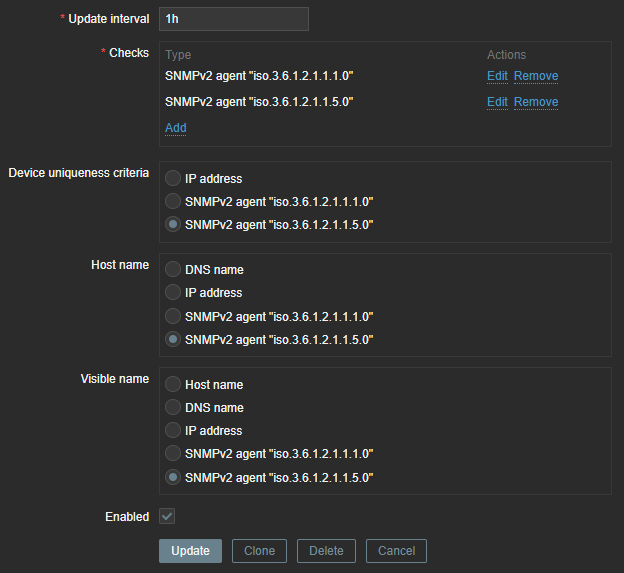Click the Update interval input field

point(234,19)
